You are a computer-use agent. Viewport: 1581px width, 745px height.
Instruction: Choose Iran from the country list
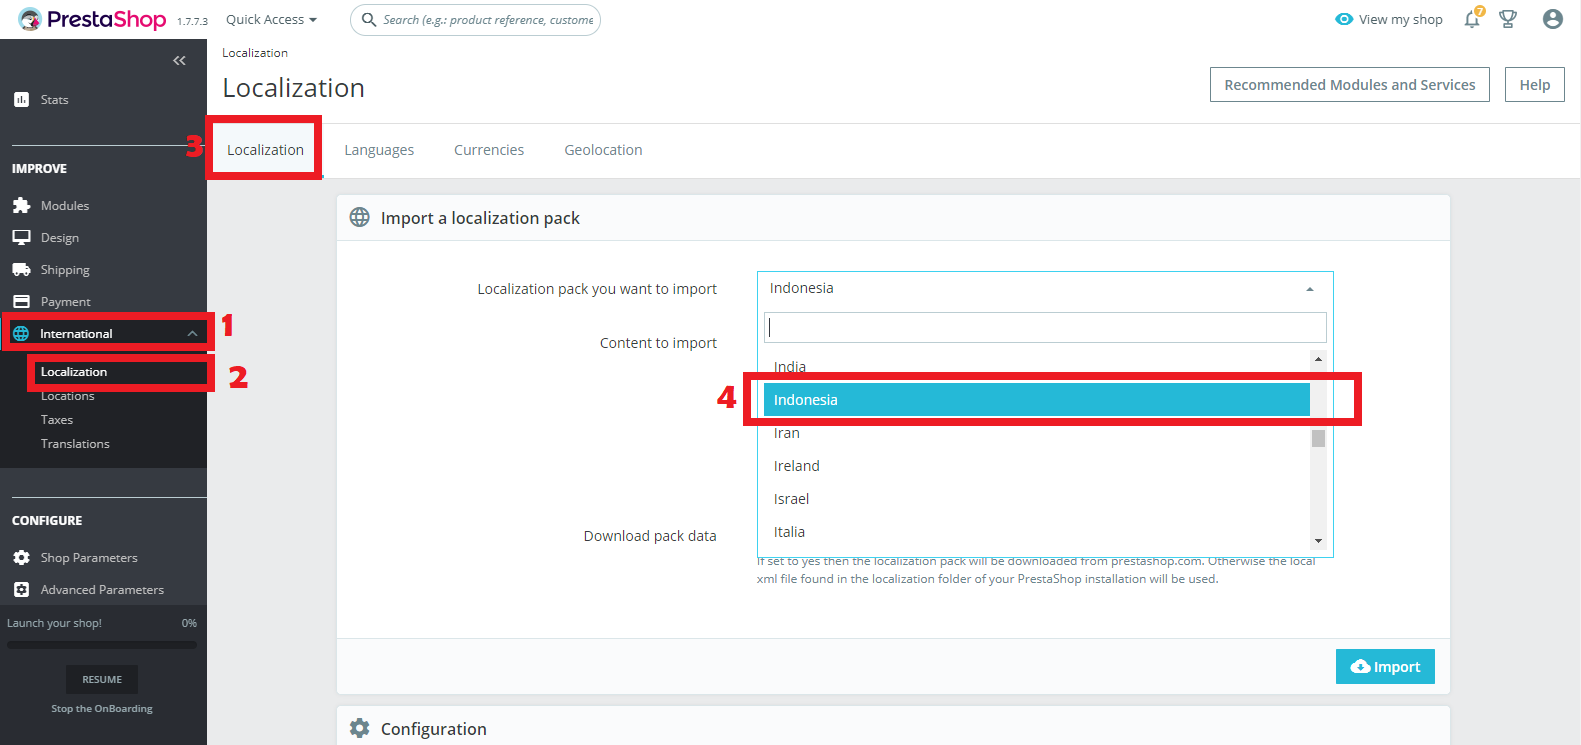(x=1037, y=433)
